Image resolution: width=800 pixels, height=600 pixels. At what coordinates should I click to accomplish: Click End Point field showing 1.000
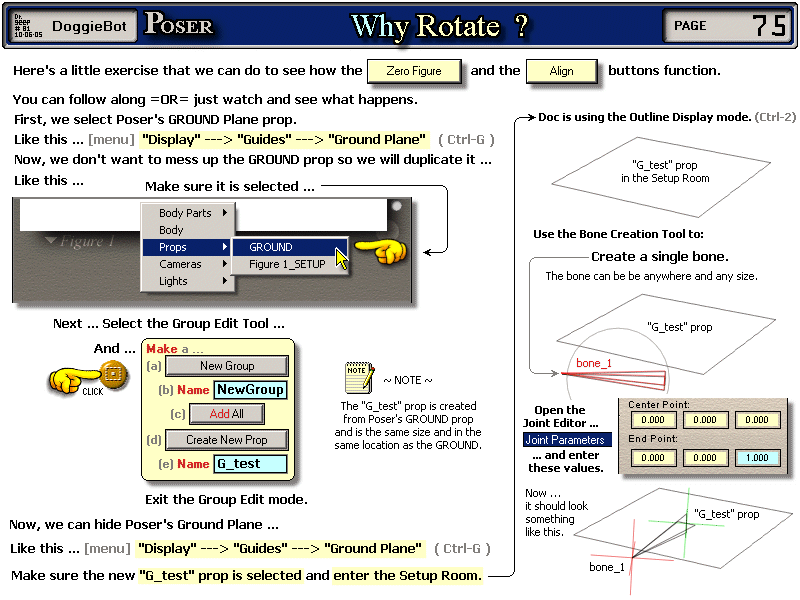757,458
